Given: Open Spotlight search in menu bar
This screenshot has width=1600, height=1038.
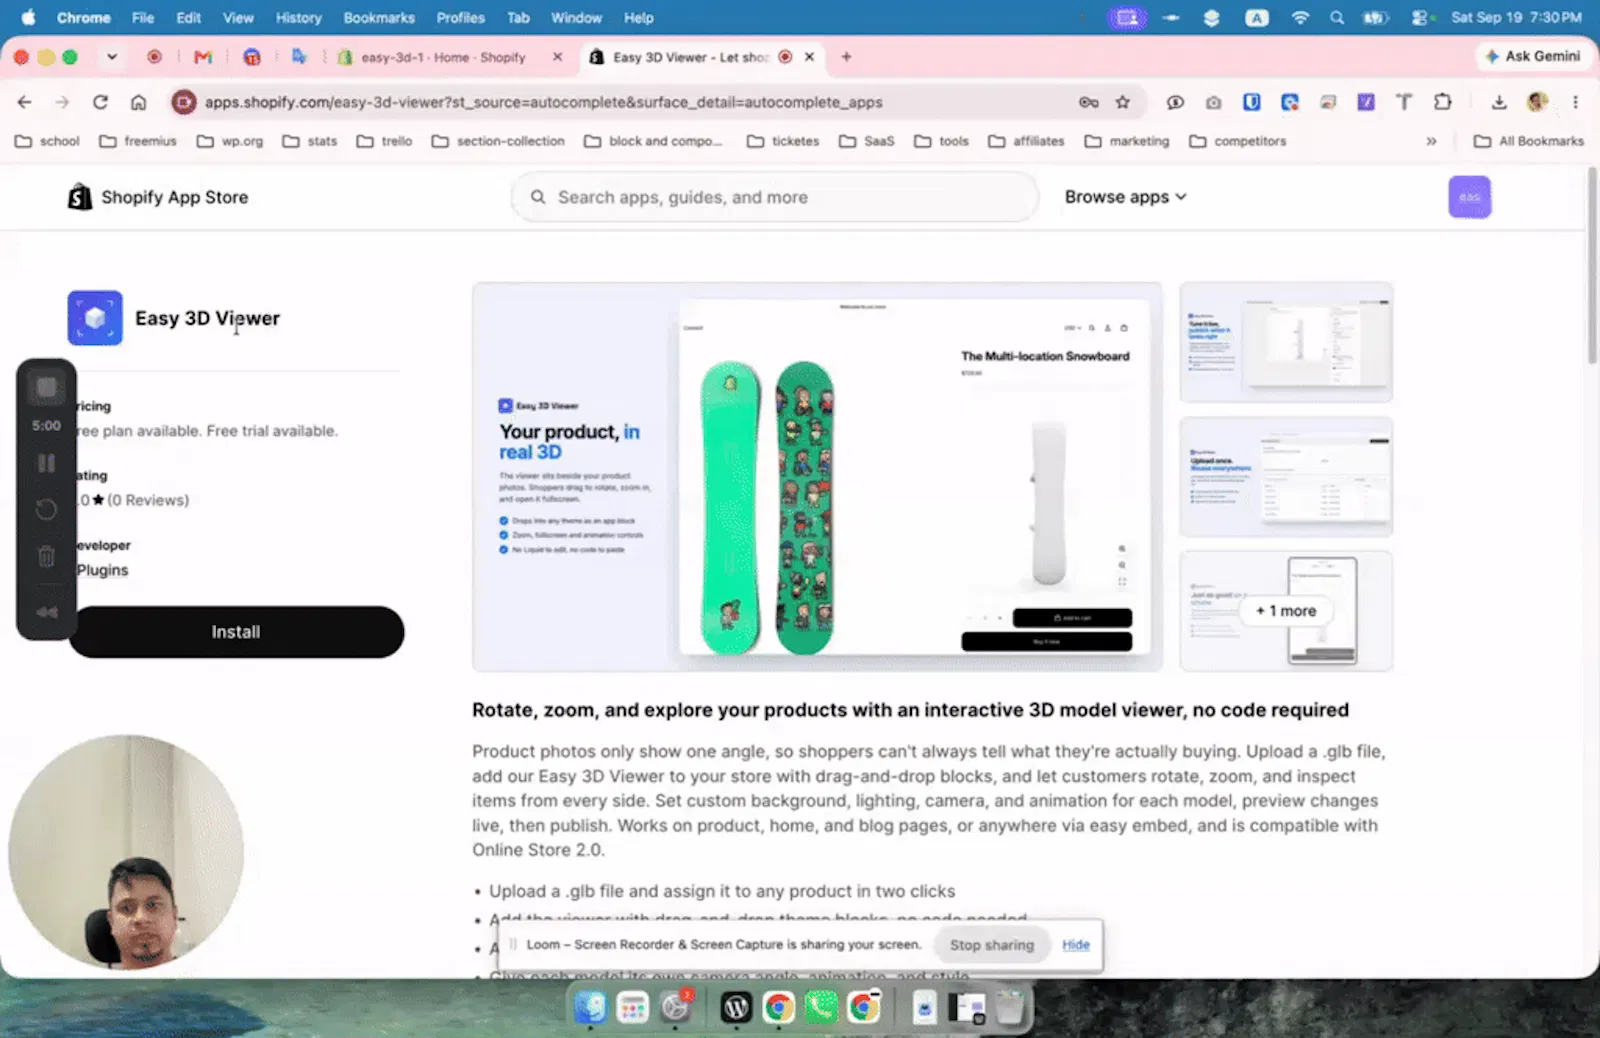Looking at the screenshot, I should (1337, 18).
